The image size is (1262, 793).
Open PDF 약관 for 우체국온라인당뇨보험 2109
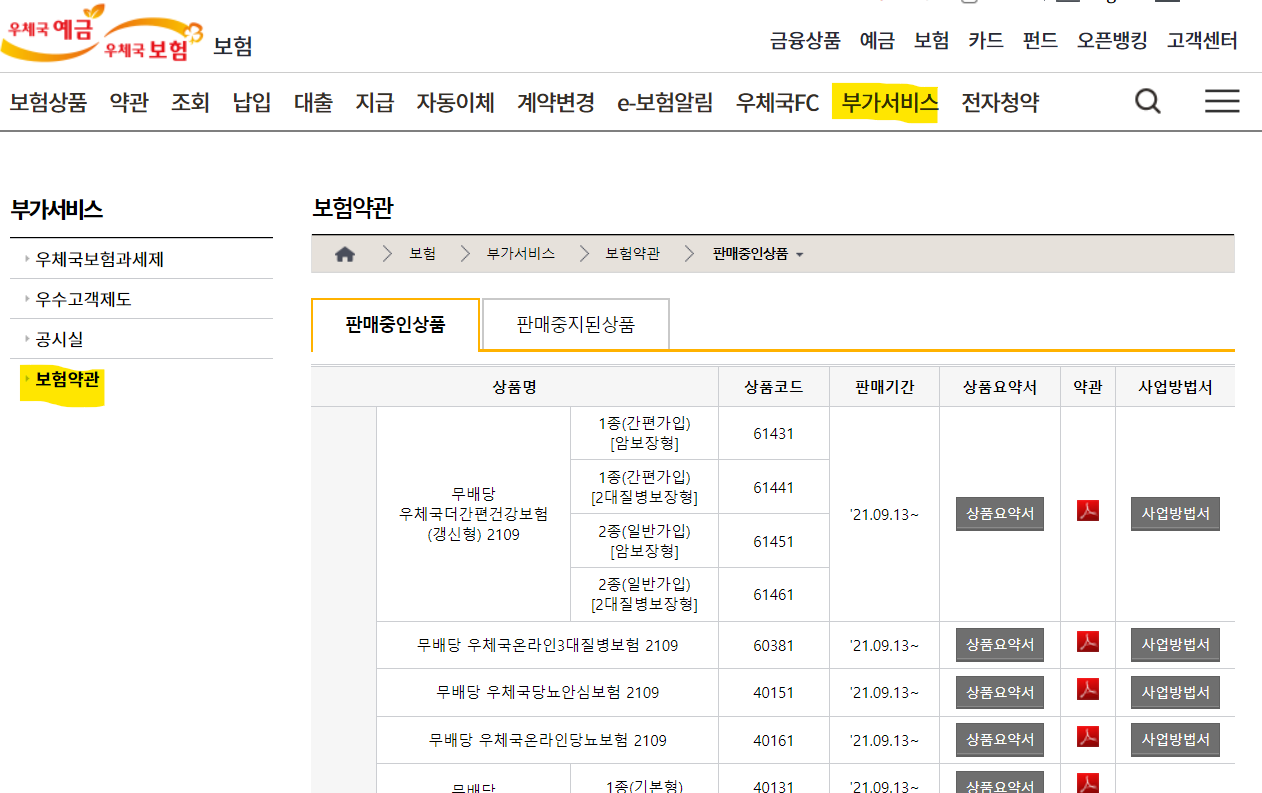(x=1088, y=737)
